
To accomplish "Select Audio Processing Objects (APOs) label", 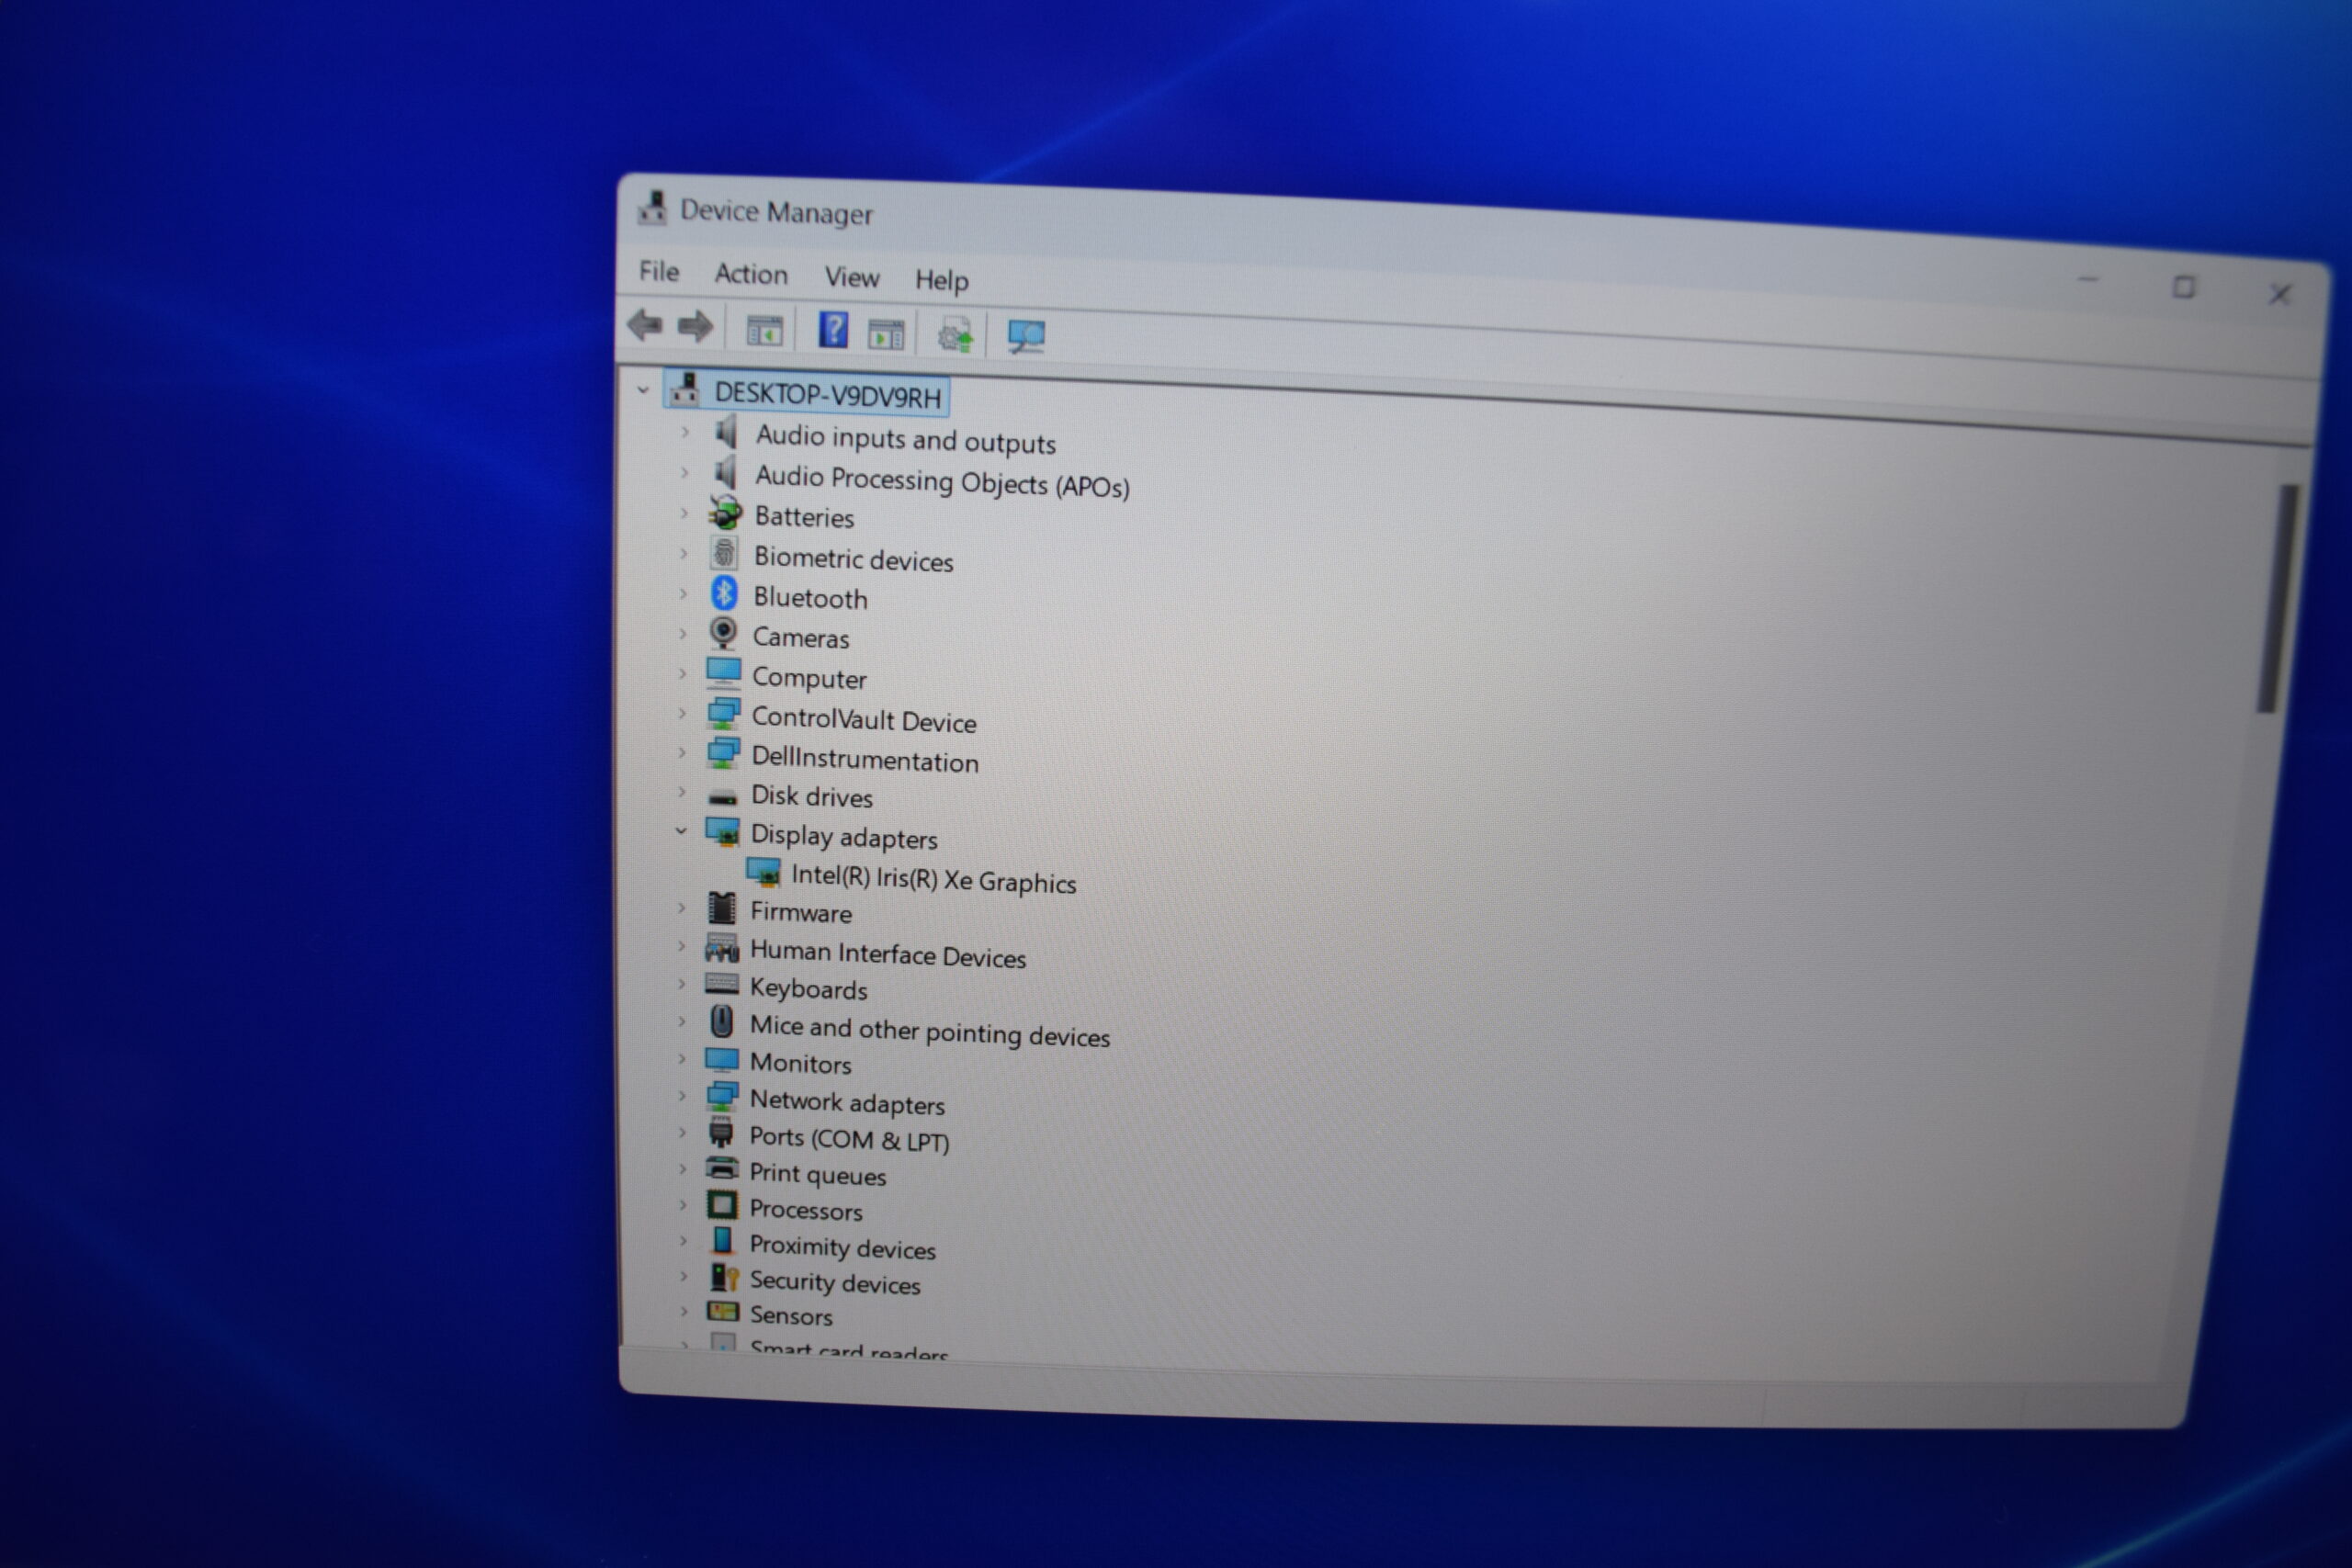I will [x=942, y=481].
